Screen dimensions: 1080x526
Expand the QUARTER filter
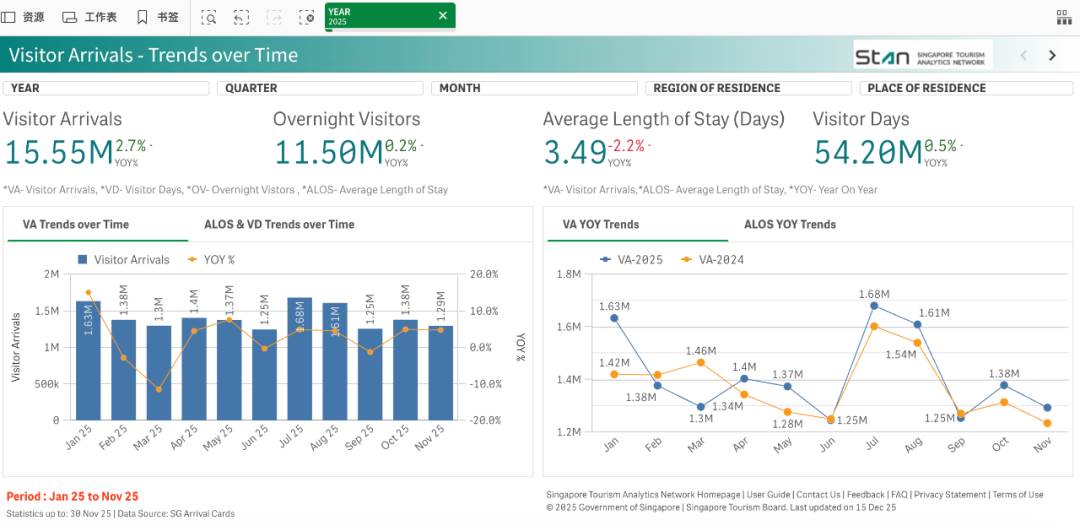pos(322,88)
